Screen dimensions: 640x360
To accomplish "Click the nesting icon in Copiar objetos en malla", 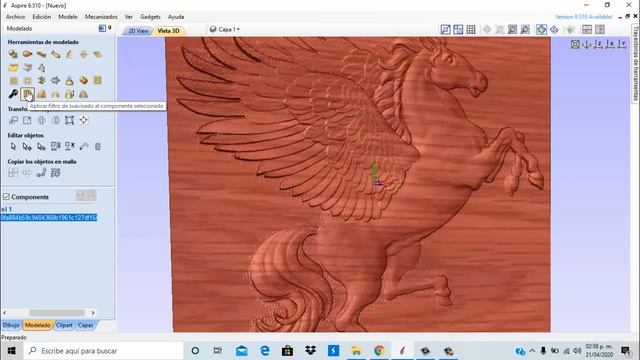I will 56,173.
